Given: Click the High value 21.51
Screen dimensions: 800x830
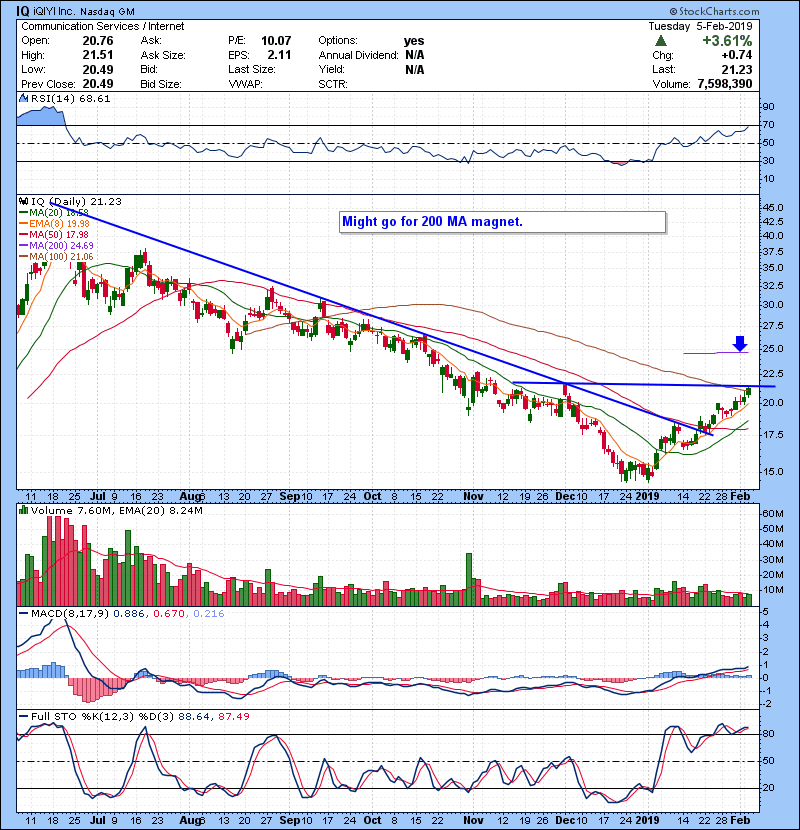Looking at the screenshot, I should [97, 55].
